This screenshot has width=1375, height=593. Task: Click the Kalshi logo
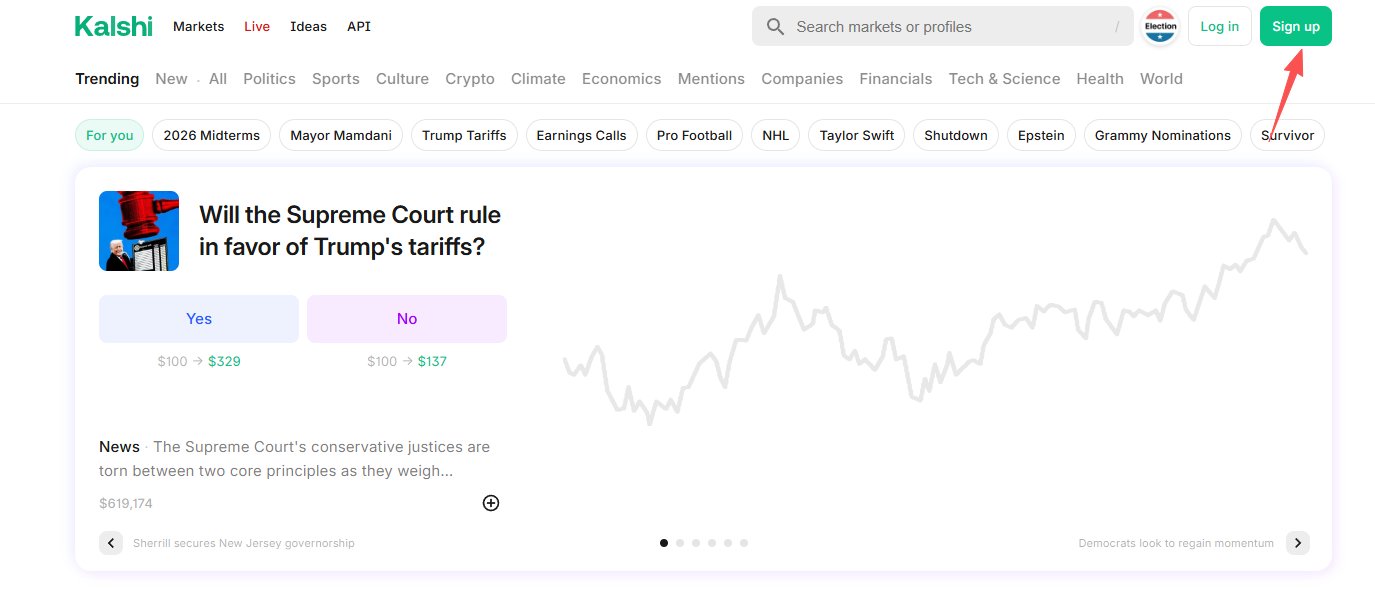tap(114, 27)
